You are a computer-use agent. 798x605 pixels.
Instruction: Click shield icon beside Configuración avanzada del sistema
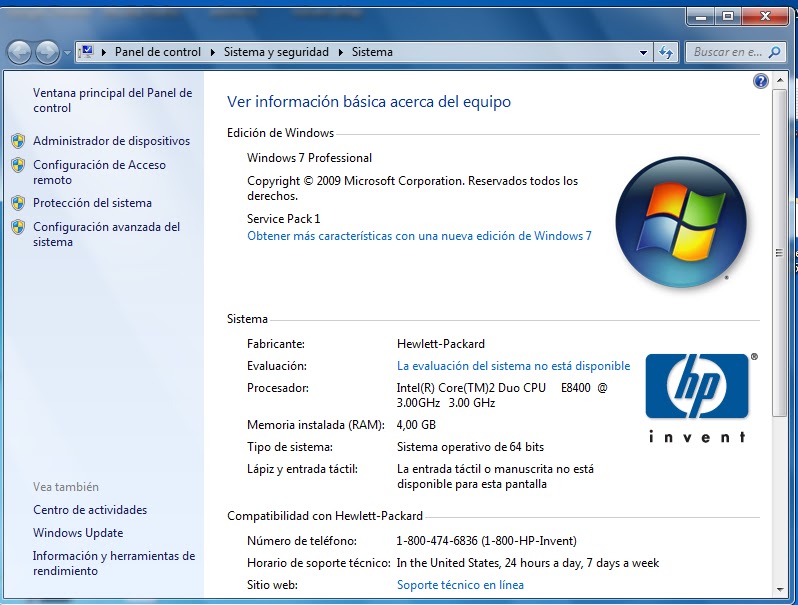coord(18,227)
